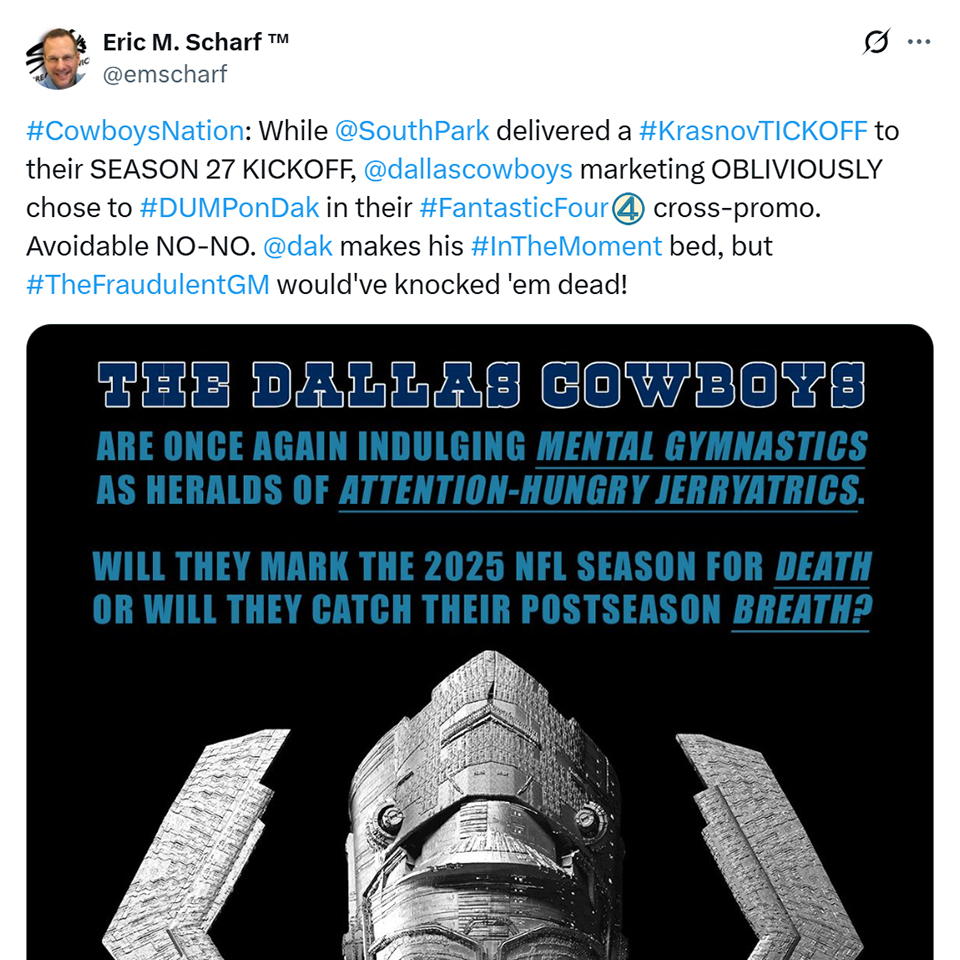This screenshot has height=960, width=960.
Task: Open the @emscharf handle link
Action: coord(165,74)
